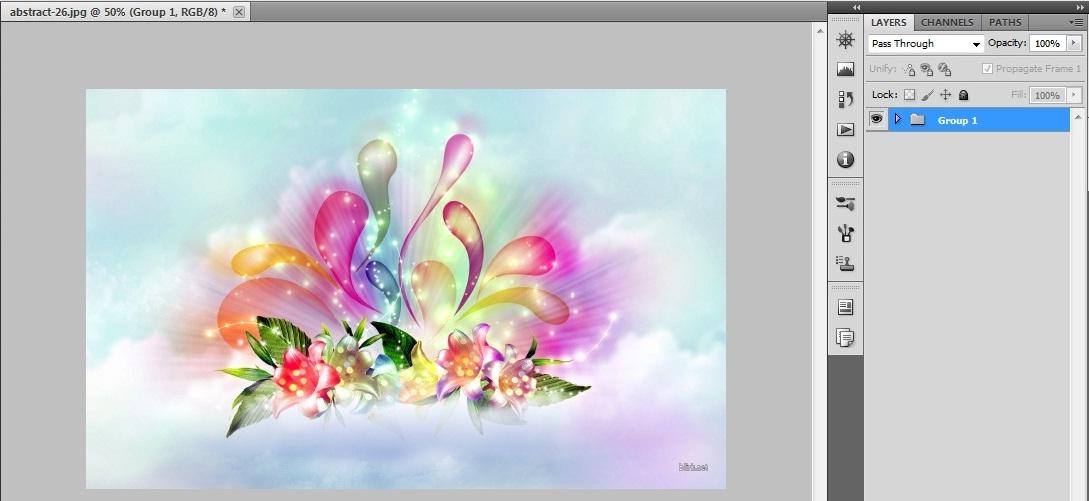Toggle lock all for the group
Viewport: 1089px width, 501px height.
[x=963, y=95]
